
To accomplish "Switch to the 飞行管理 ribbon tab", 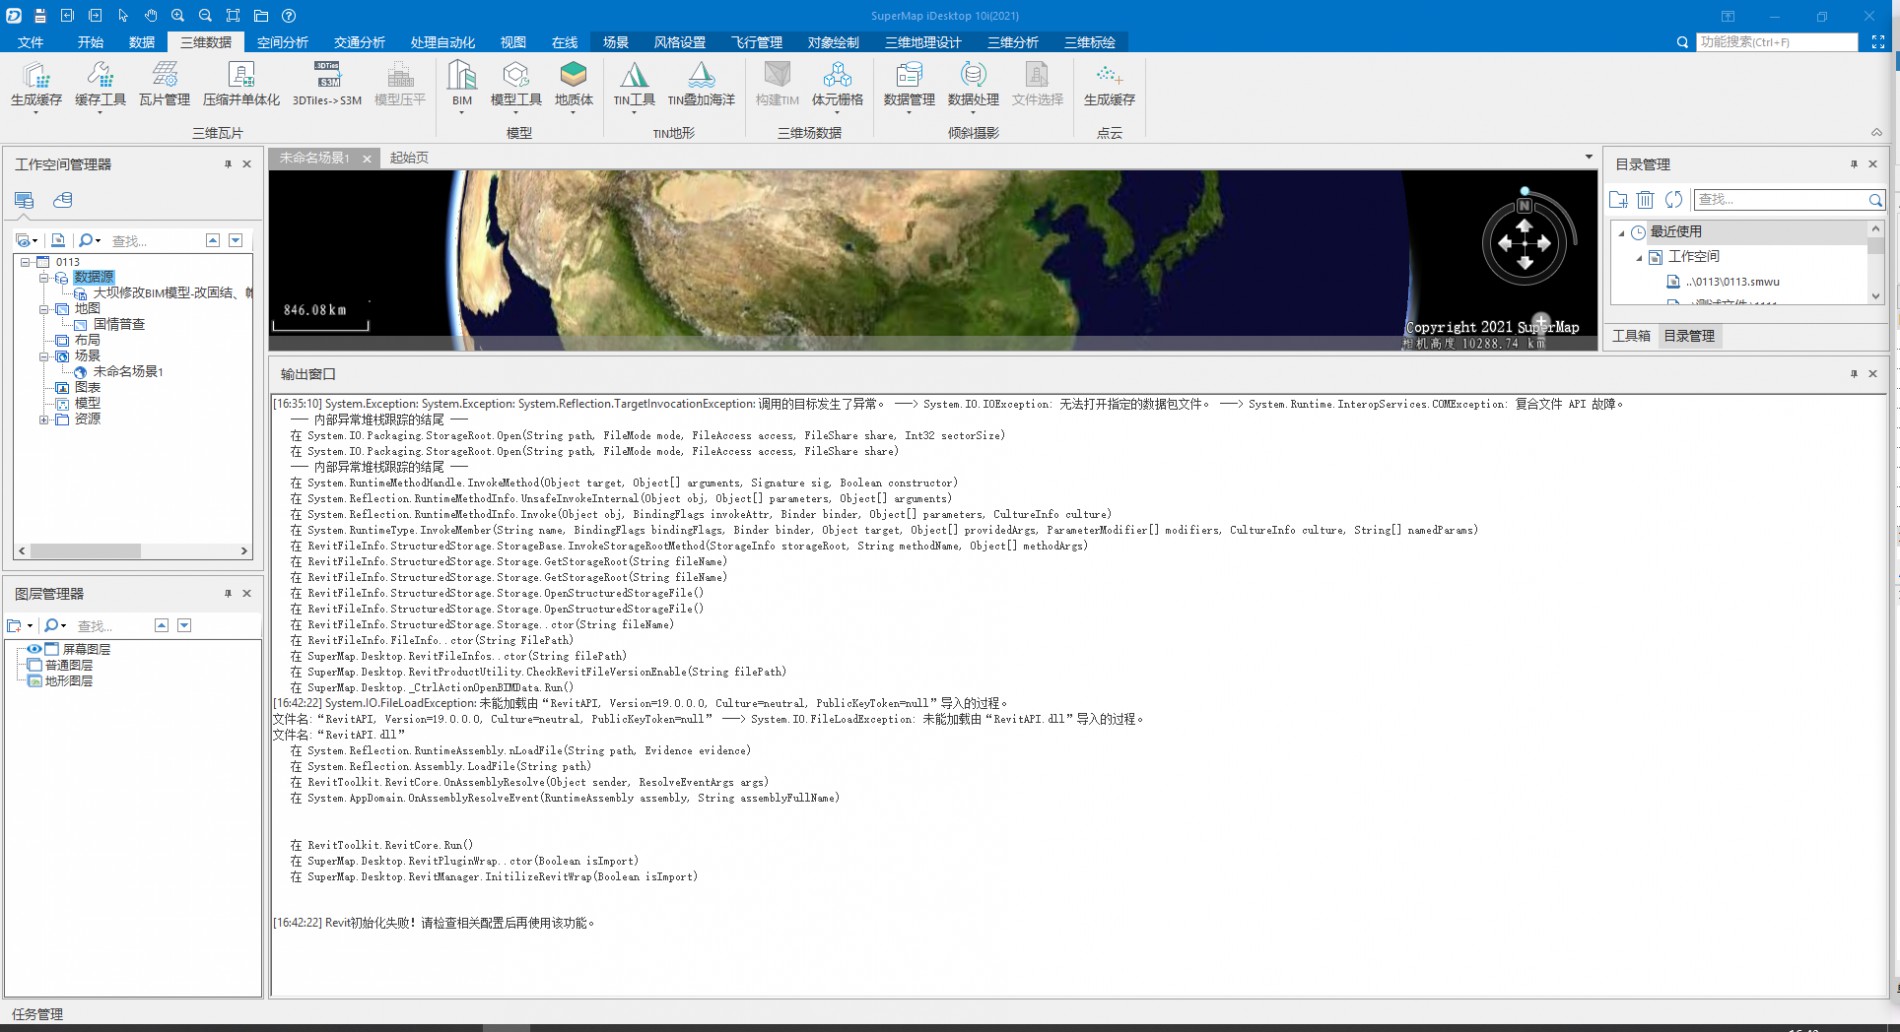I will (x=756, y=42).
